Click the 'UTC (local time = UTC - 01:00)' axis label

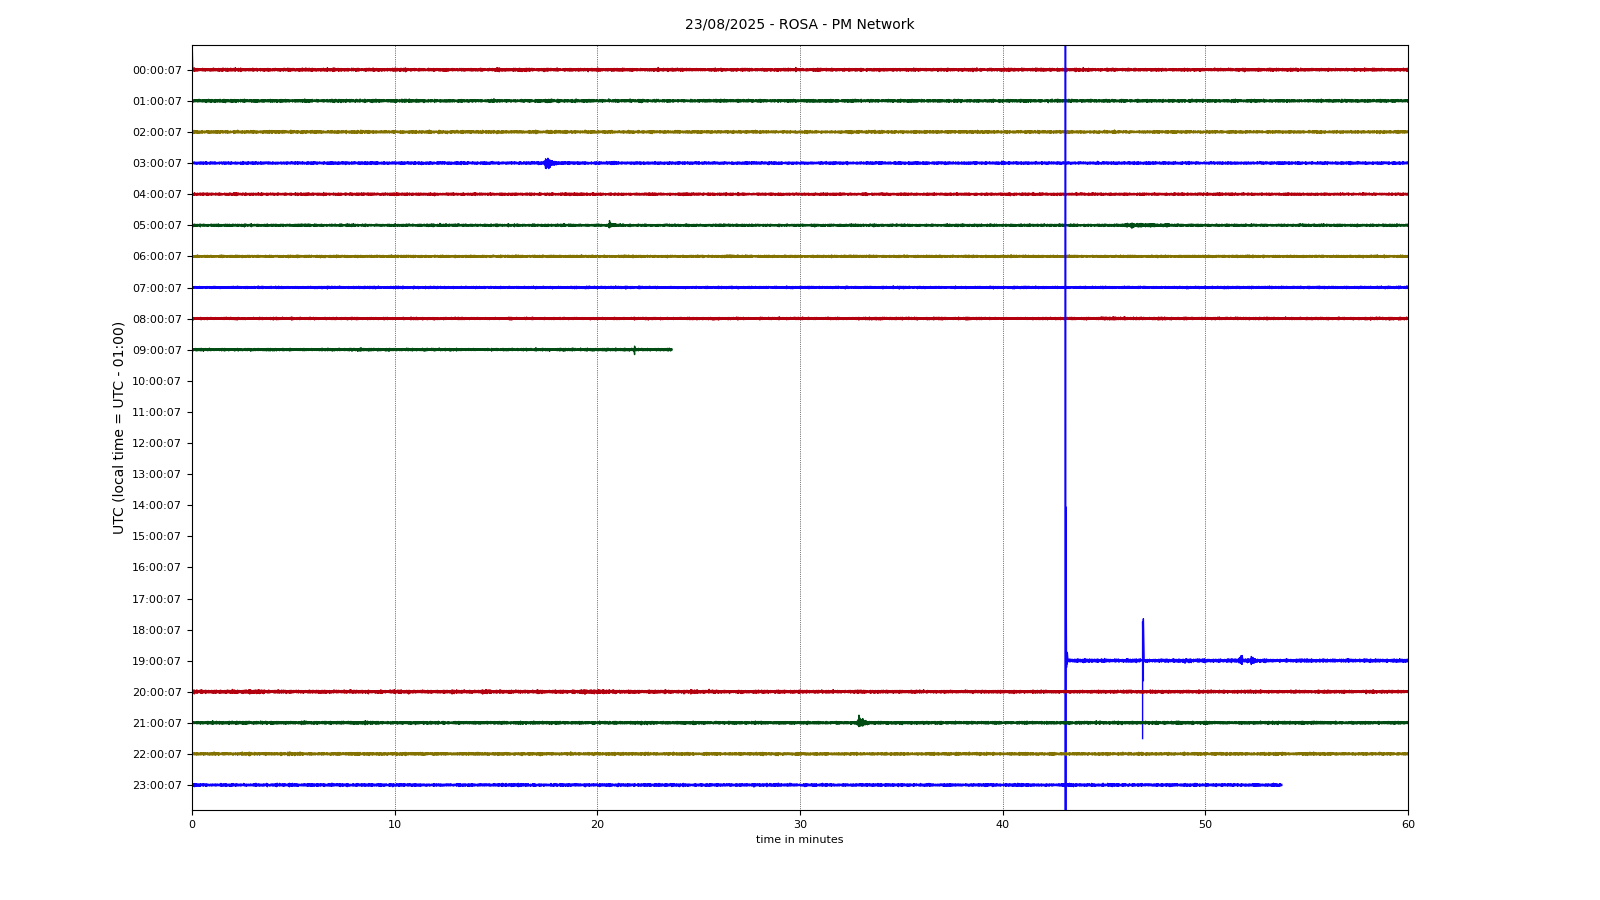119,428
